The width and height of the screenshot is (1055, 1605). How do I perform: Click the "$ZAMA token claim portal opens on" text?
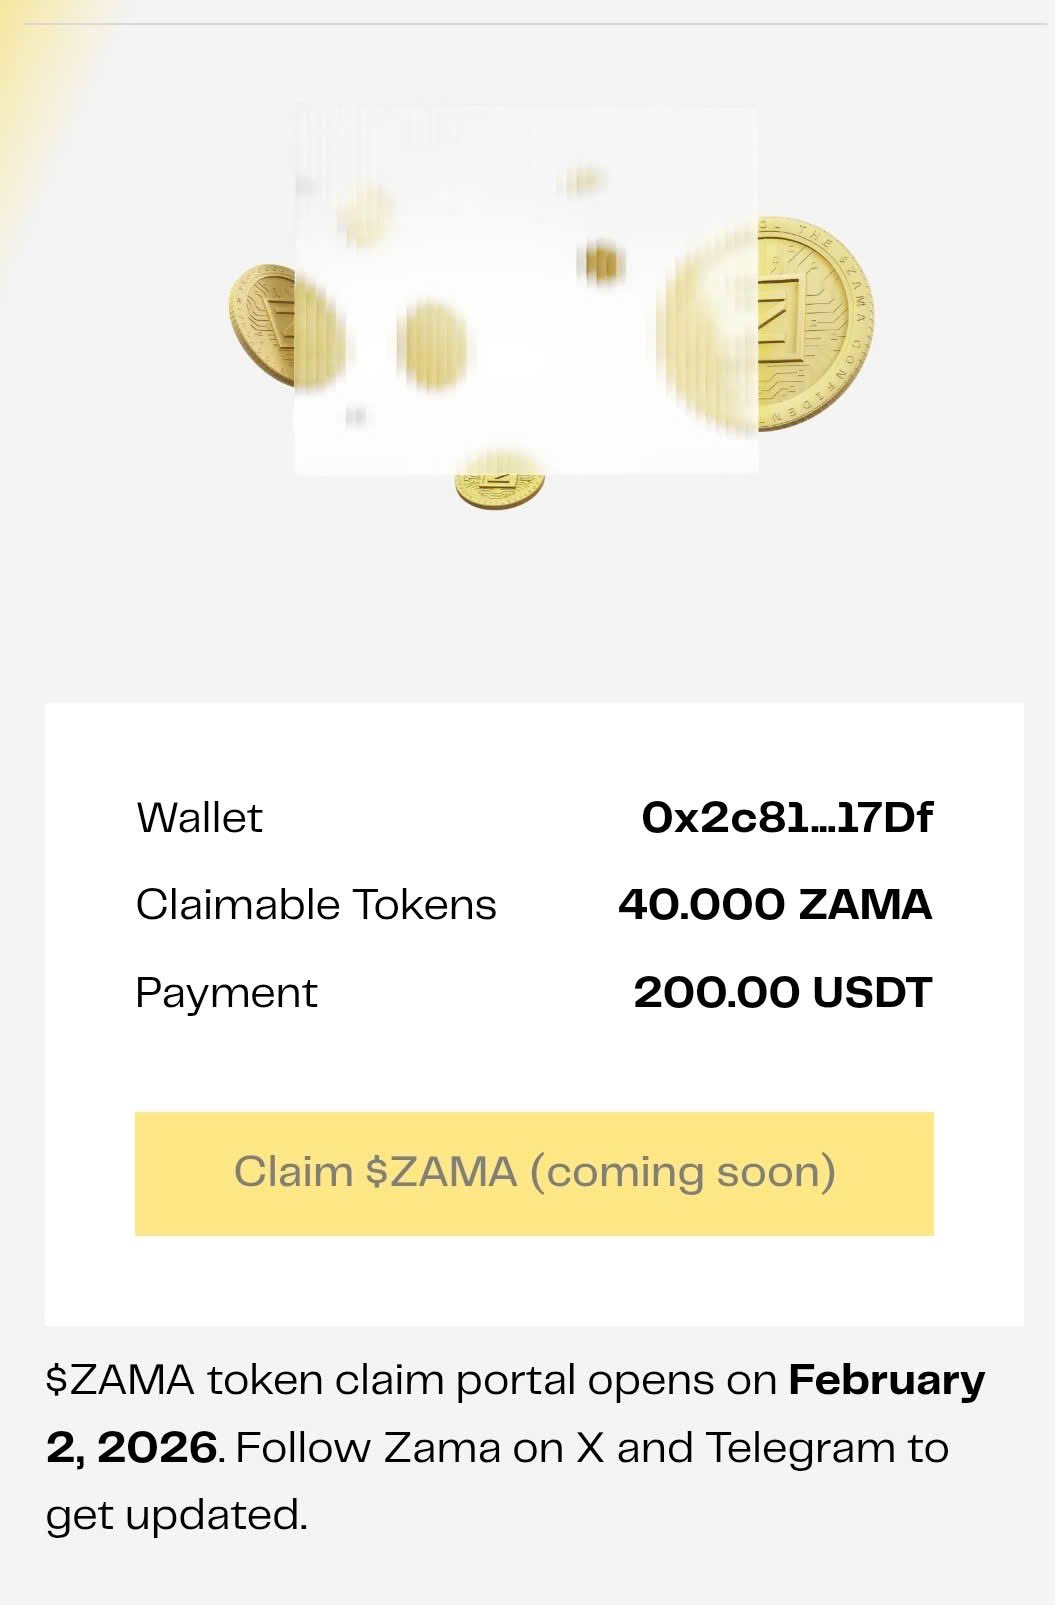(411, 1380)
